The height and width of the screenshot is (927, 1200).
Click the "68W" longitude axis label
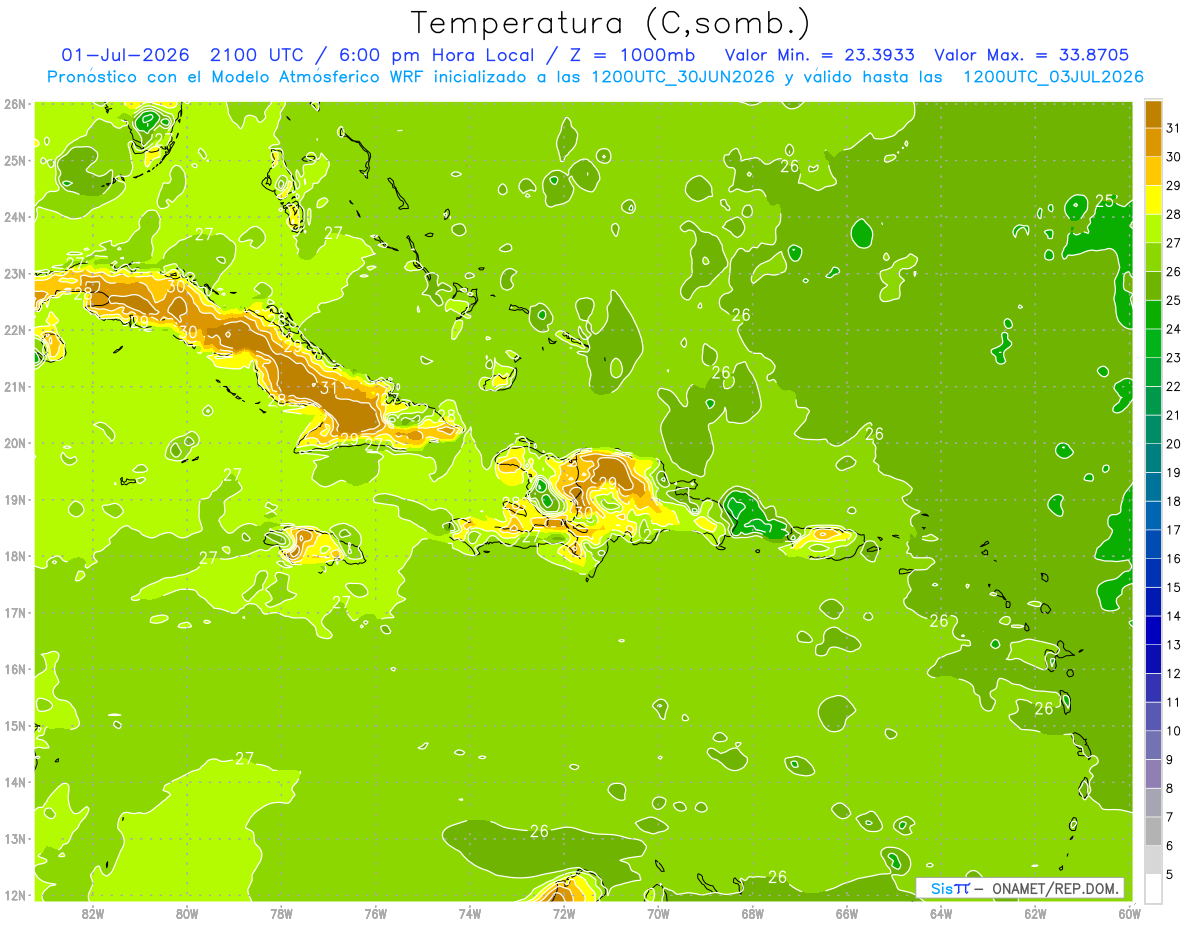753,913
